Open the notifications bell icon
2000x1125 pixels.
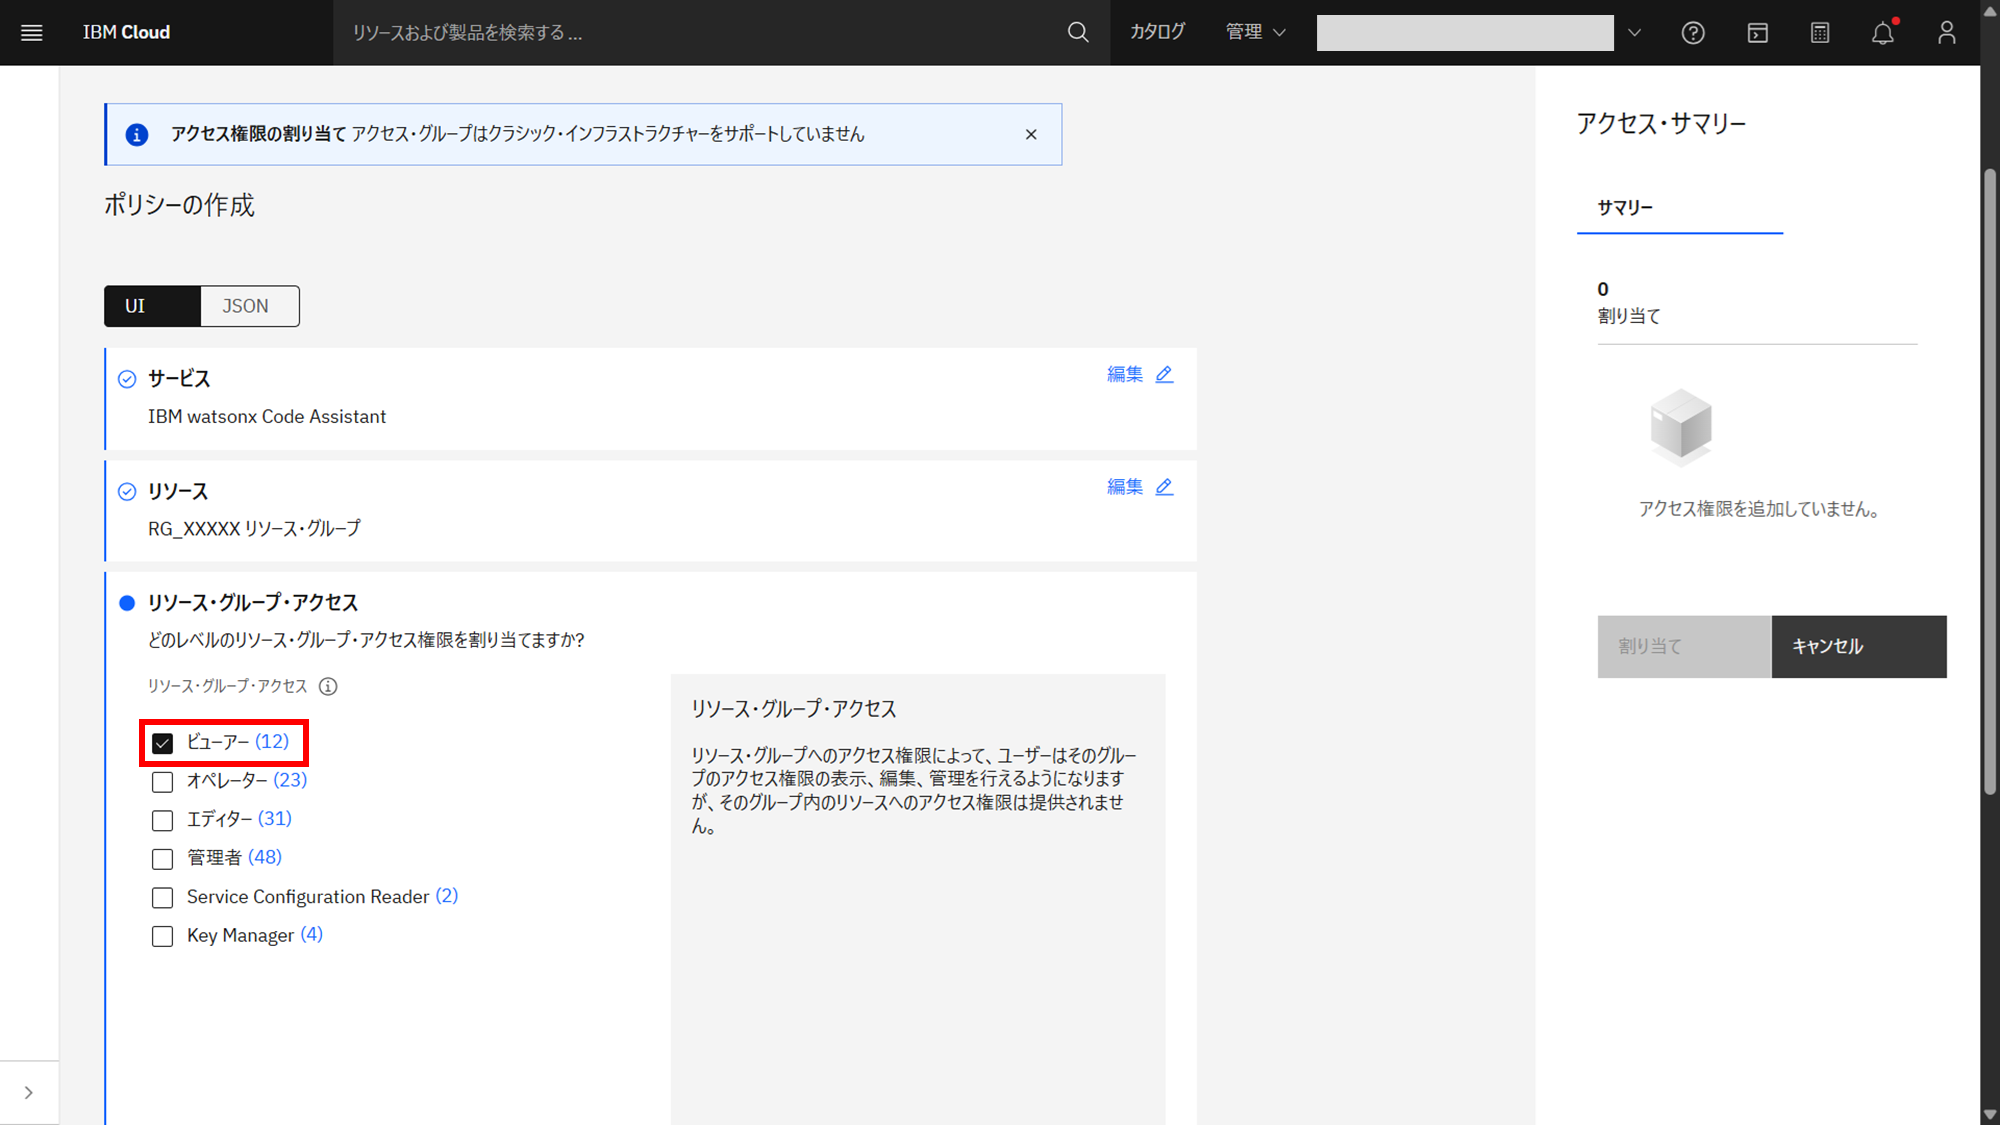click(x=1882, y=33)
